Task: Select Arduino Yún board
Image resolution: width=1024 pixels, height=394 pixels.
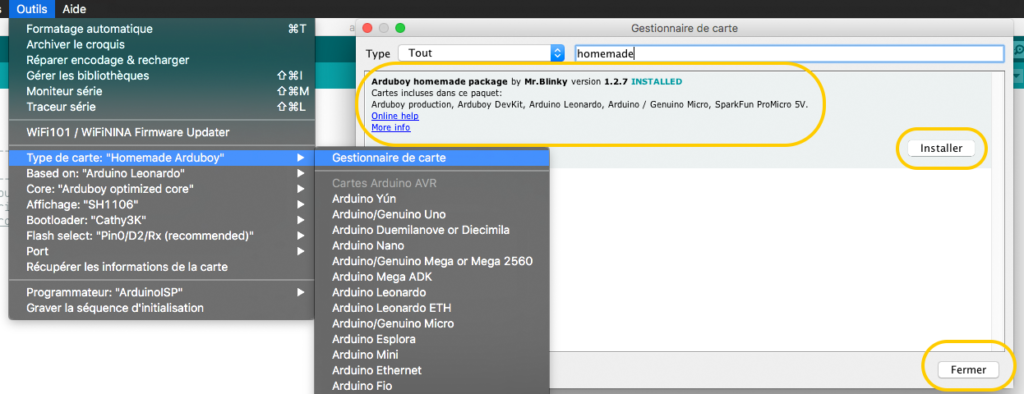Action: [x=432, y=199]
